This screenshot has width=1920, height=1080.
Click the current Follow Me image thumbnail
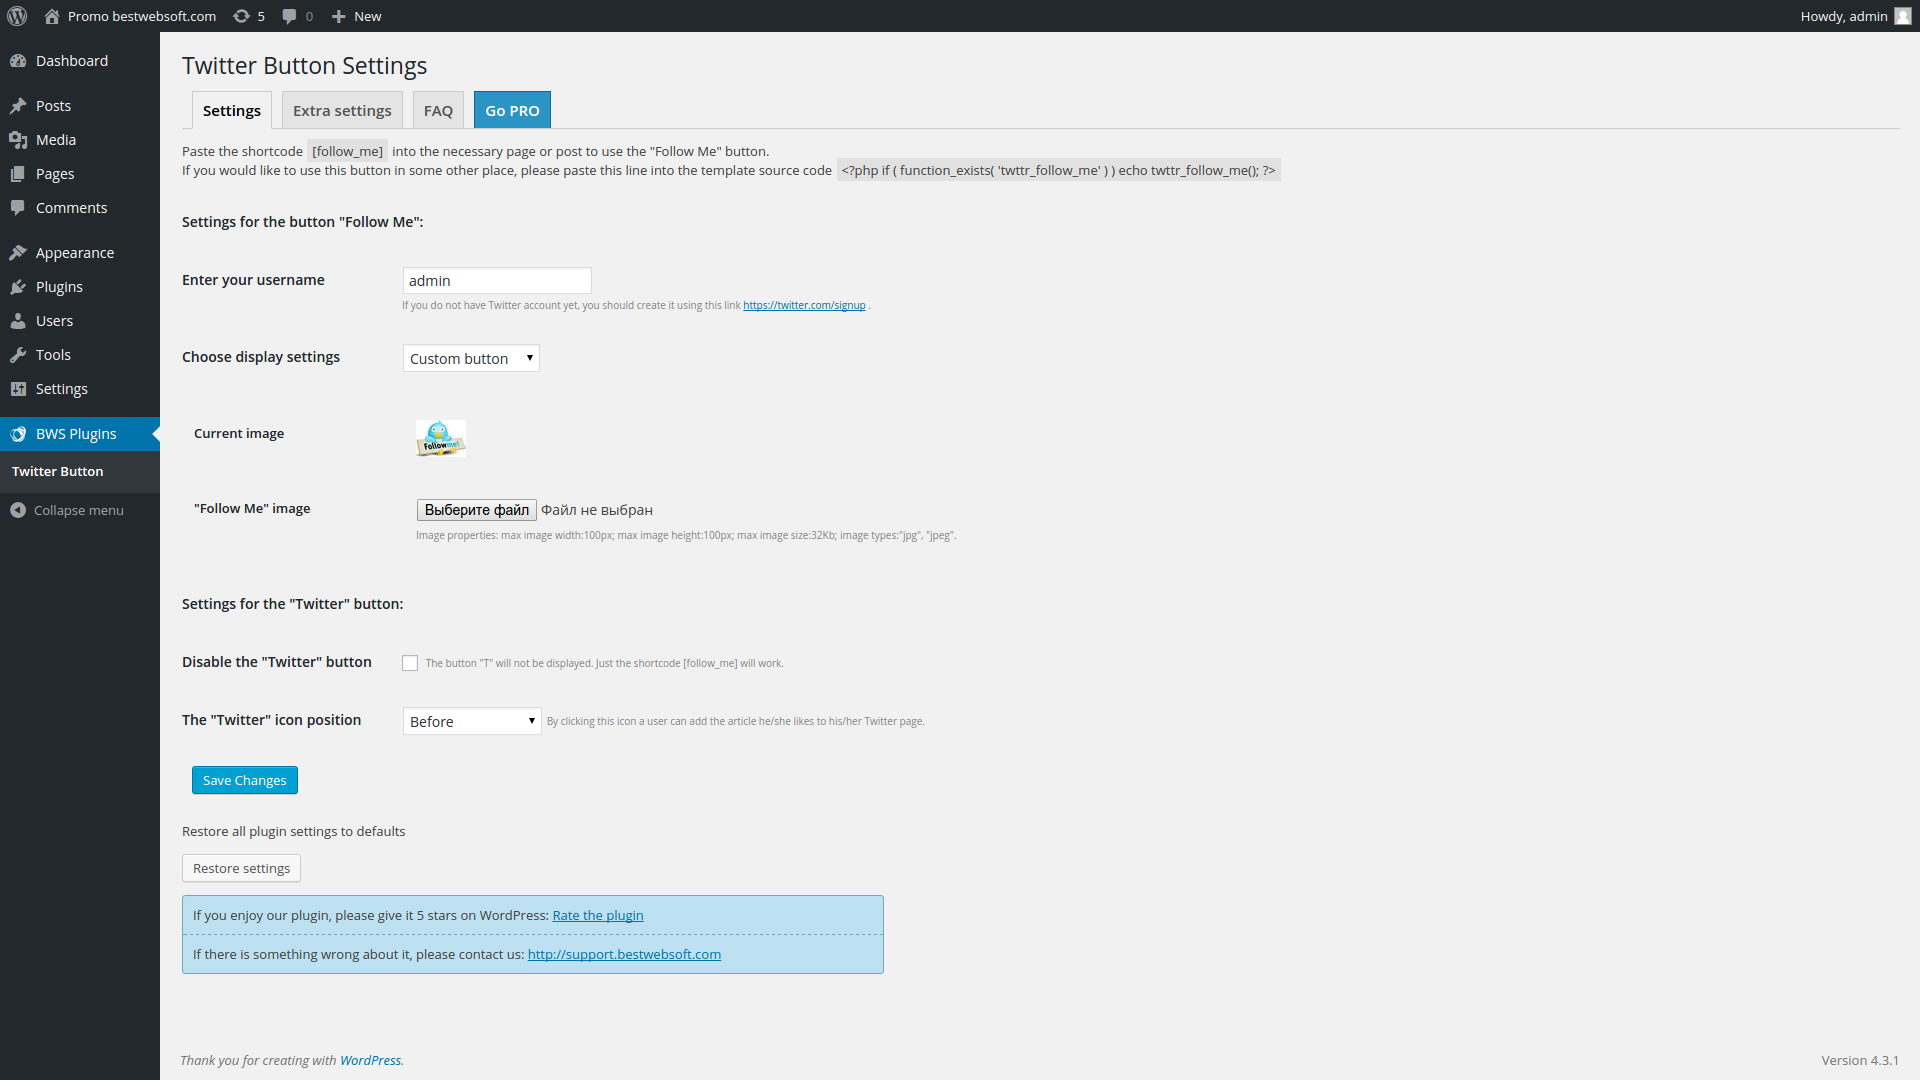(x=441, y=438)
